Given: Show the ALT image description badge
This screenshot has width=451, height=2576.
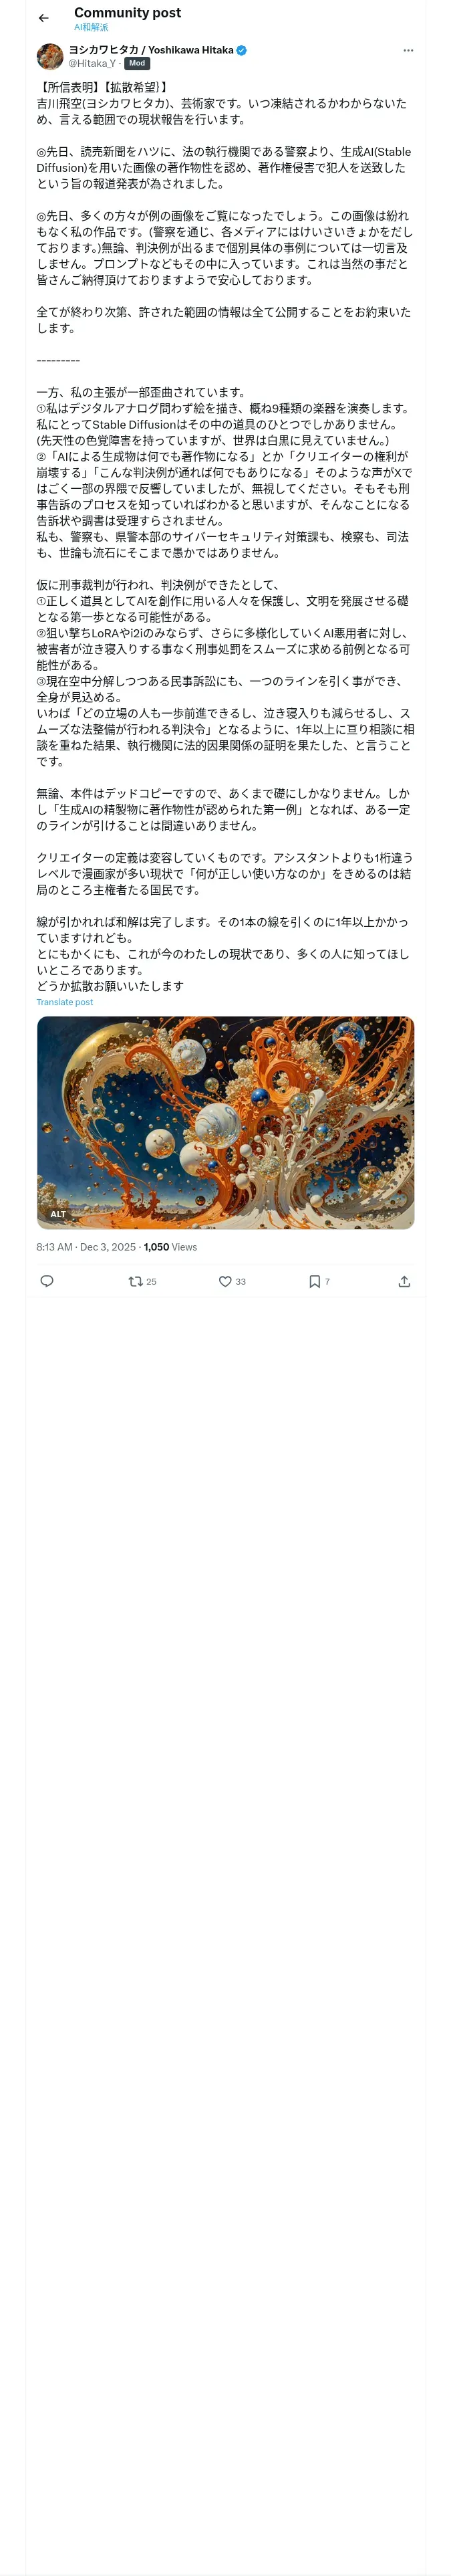Looking at the screenshot, I should (x=58, y=1214).
